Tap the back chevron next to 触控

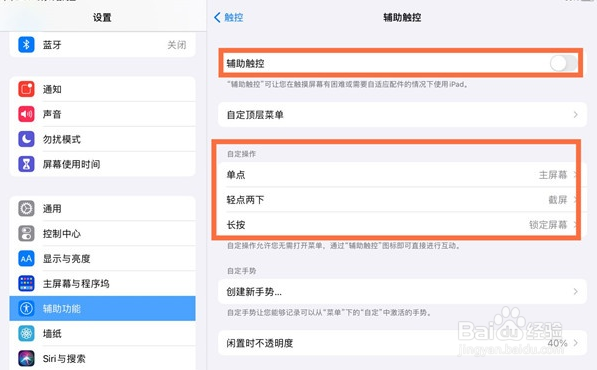217,17
